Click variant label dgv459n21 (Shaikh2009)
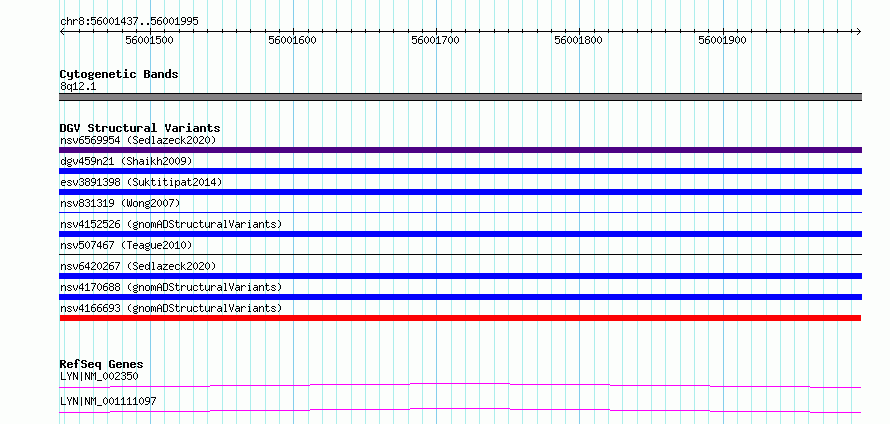The image size is (890, 424). pos(126,161)
